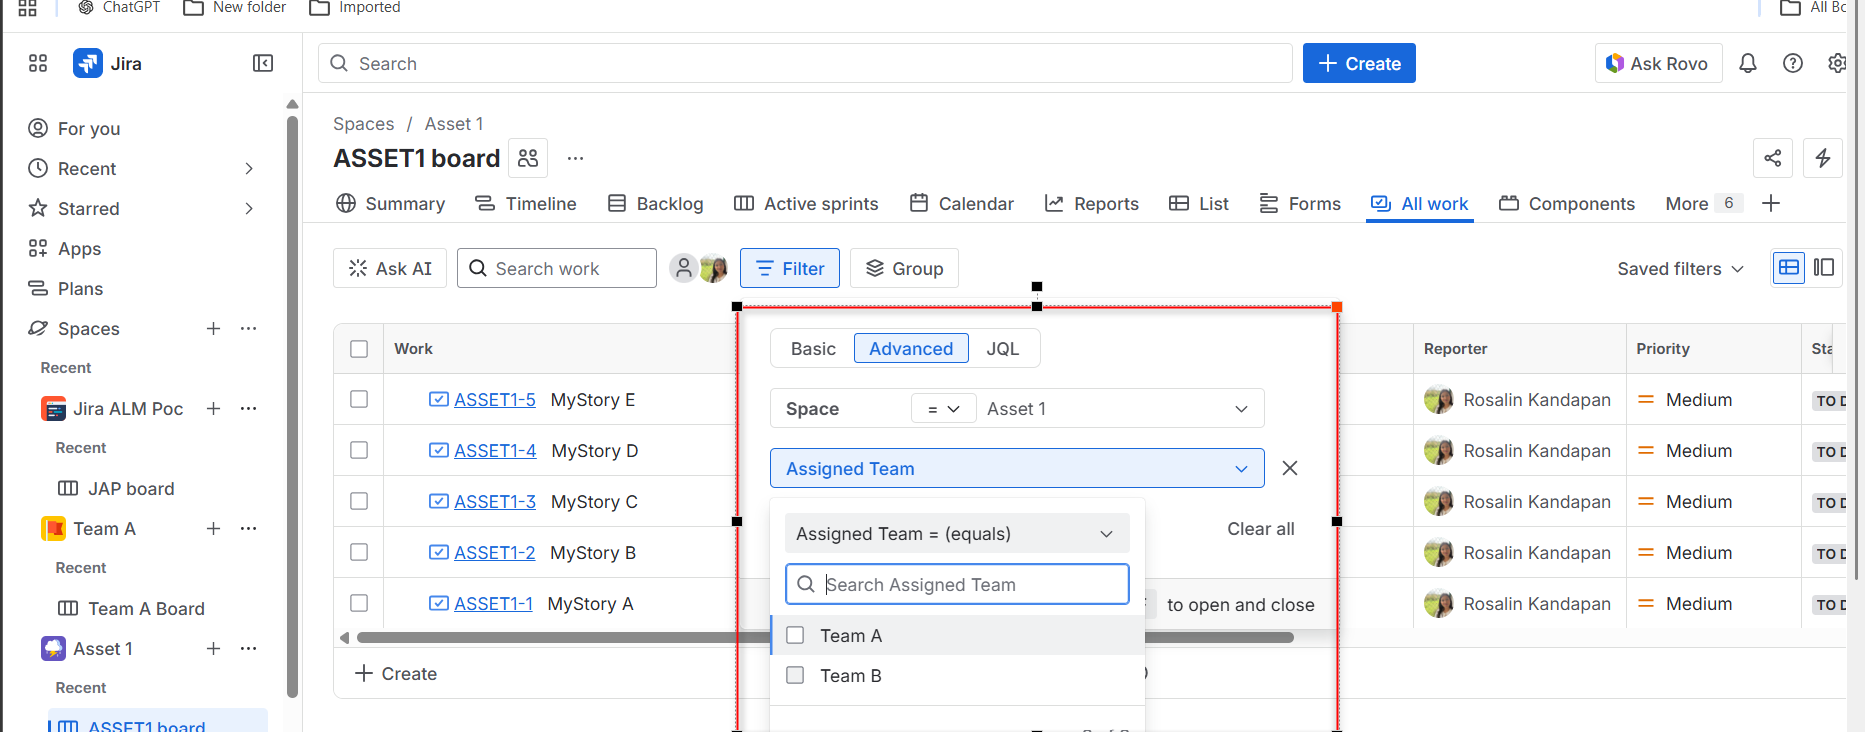Tick the Team B checkbox option

795,675
